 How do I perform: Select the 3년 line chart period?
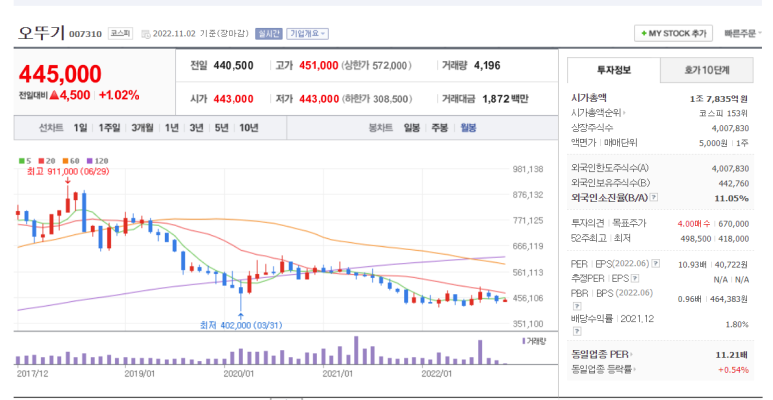click(196, 128)
